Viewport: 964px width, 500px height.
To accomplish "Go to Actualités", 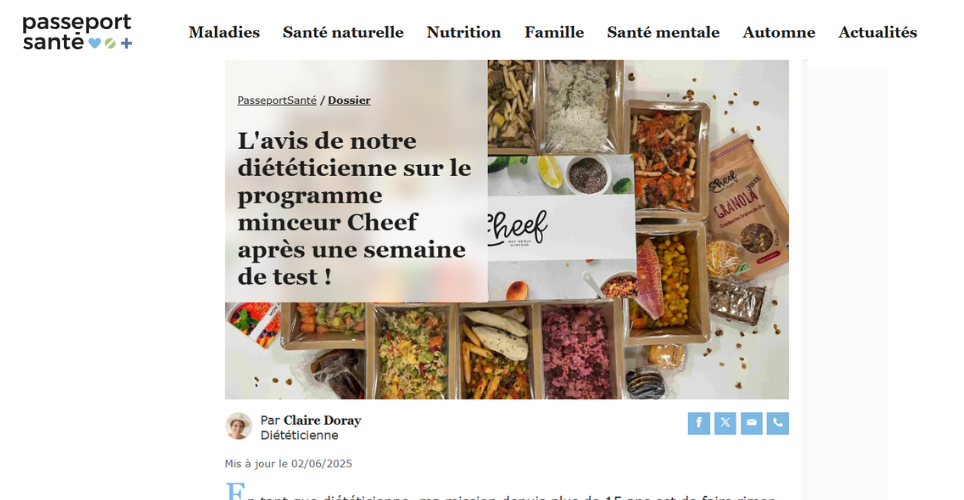I will [877, 32].
